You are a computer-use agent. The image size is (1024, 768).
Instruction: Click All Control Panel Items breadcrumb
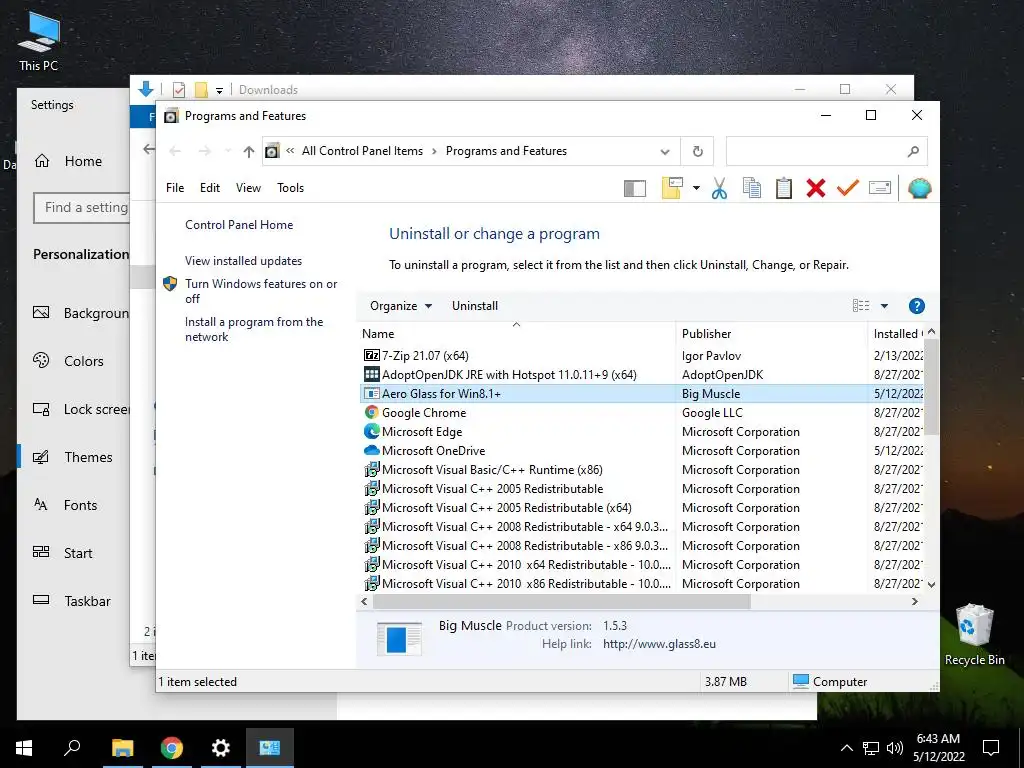tap(362, 151)
